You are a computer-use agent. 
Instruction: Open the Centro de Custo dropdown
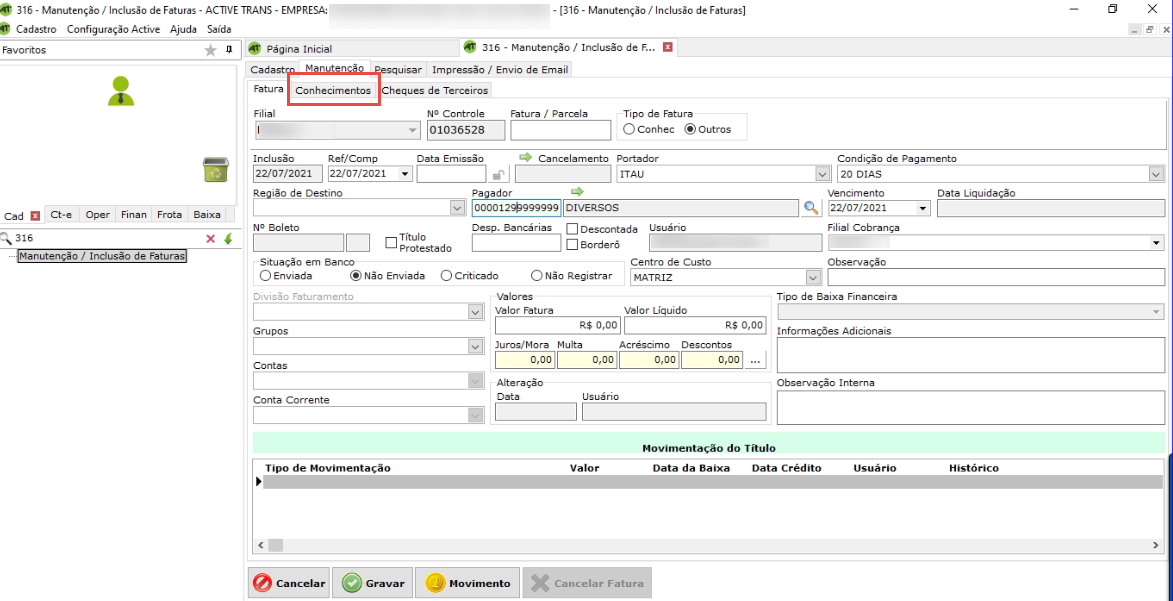click(x=812, y=278)
